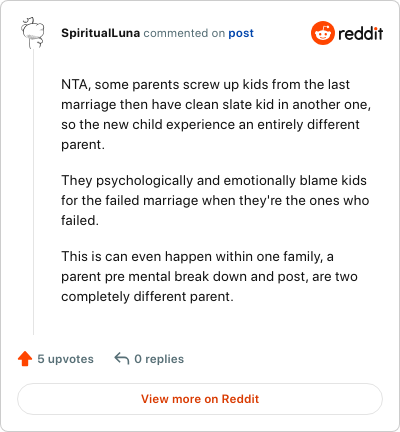400x432 pixels.
Task: Click the word "NTA" starting the comment
Action: [74, 85]
